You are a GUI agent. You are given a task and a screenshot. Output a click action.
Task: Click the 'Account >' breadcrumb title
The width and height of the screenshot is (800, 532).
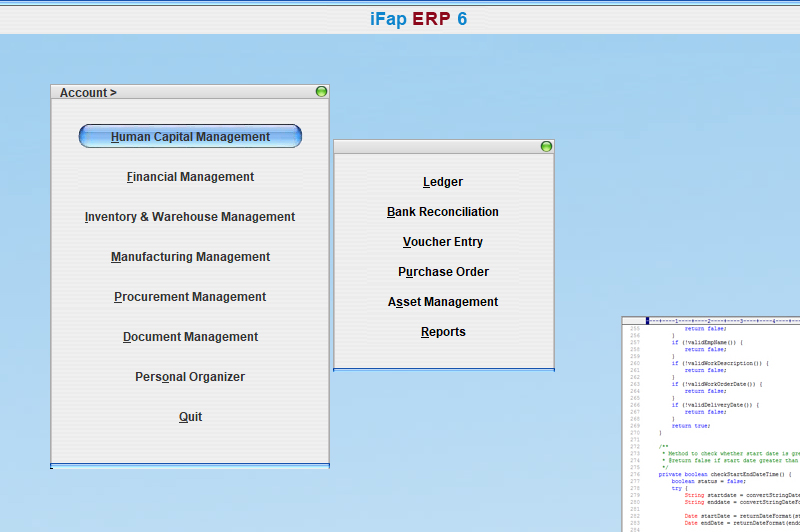[x=88, y=93]
